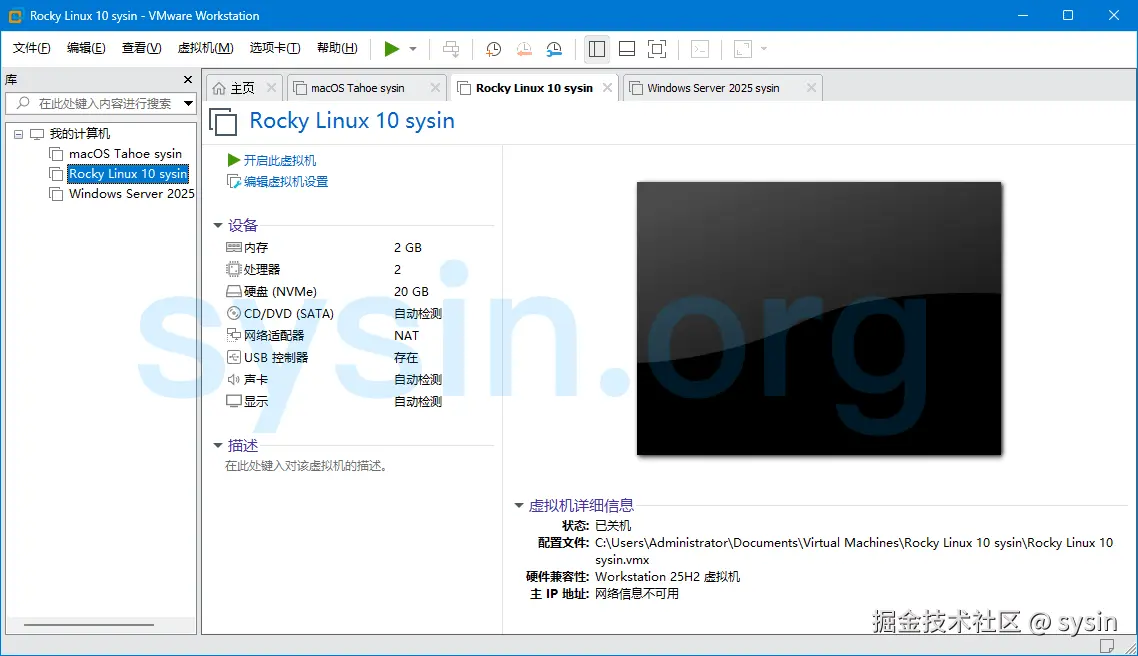Open the manage snapshots wrench icon
1138x656 pixels.
pyautogui.click(x=553, y=48)
